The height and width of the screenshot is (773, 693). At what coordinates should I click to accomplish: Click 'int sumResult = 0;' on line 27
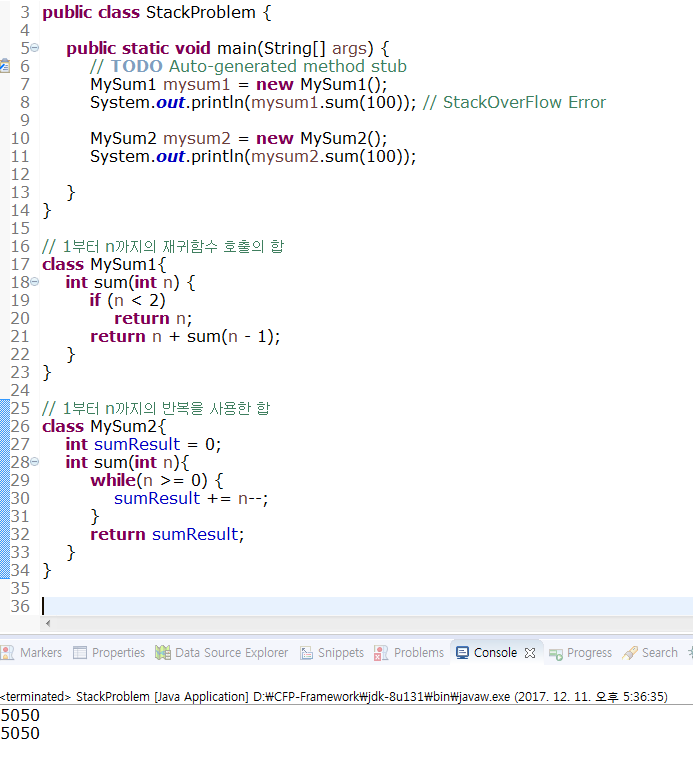pyautogui.click(x=143, y=444)
